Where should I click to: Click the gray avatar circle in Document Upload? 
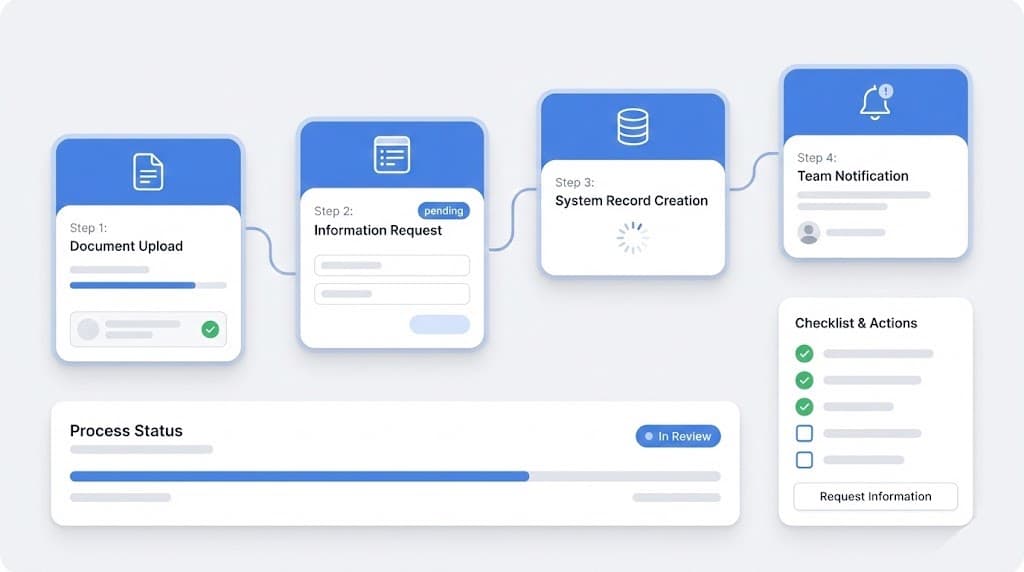(x=88, y=329)
